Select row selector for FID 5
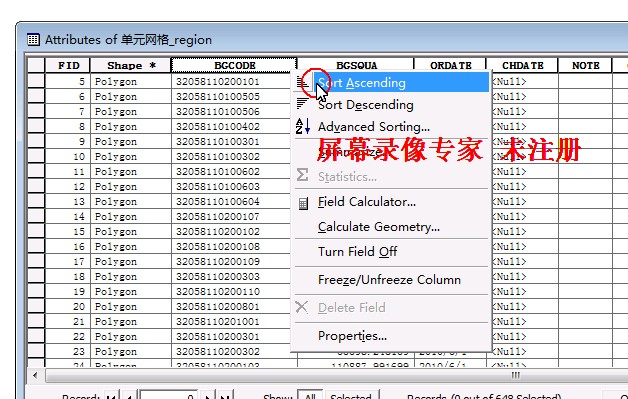Screen dimensions: 628x399 tap(36, 81)
